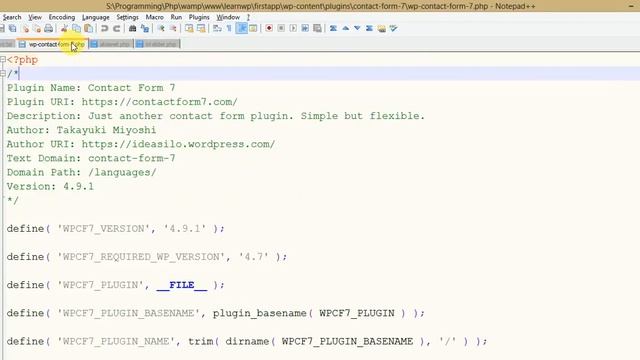The height and width of the screenshot is (360, 640).
Task: Click the Close All toolbar icon
Action: (37, 28)
